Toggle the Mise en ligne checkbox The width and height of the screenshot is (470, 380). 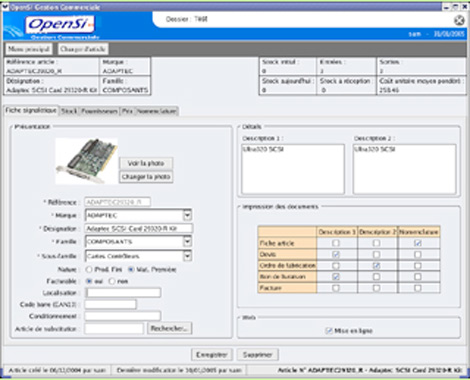(329, 331)
